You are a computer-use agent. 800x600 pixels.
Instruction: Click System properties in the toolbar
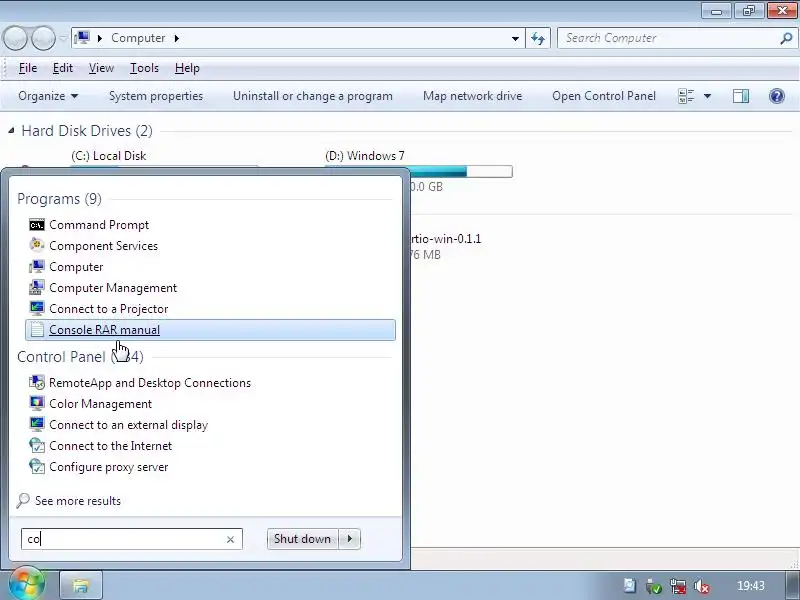pyautogui.click(x=156, y=96)
